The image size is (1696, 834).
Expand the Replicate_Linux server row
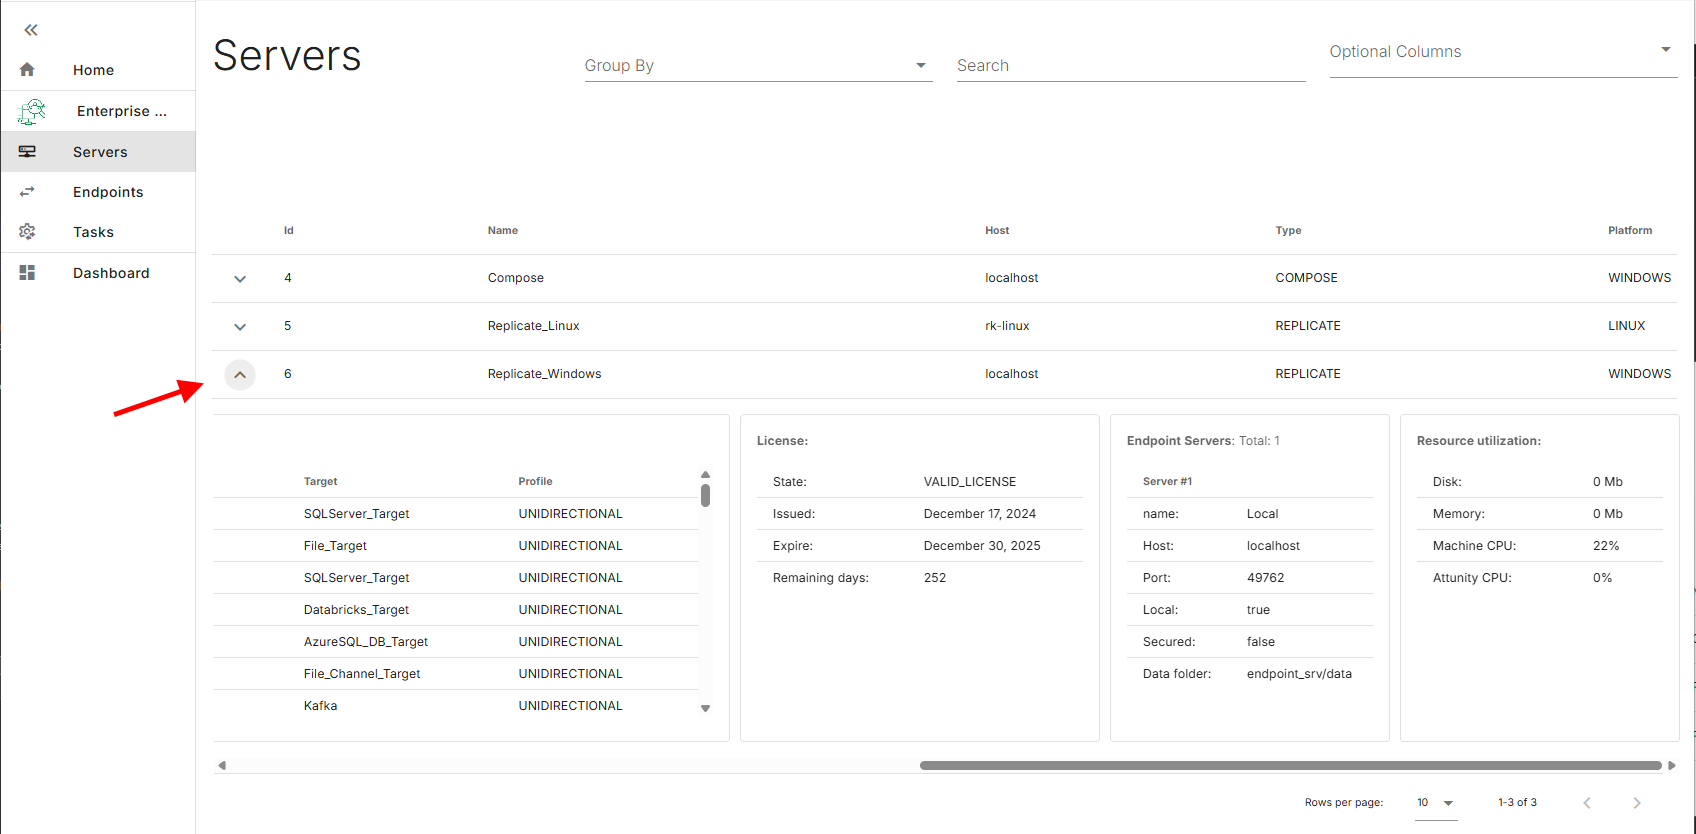point(240,327)
